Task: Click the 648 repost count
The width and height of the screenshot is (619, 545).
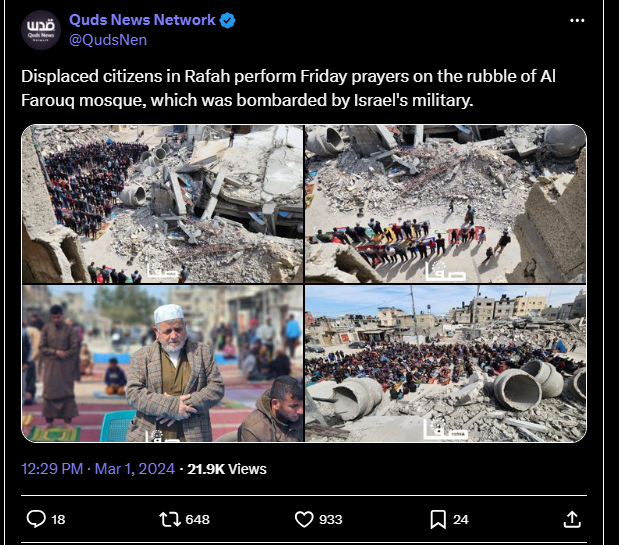Action: coord(197,519)
